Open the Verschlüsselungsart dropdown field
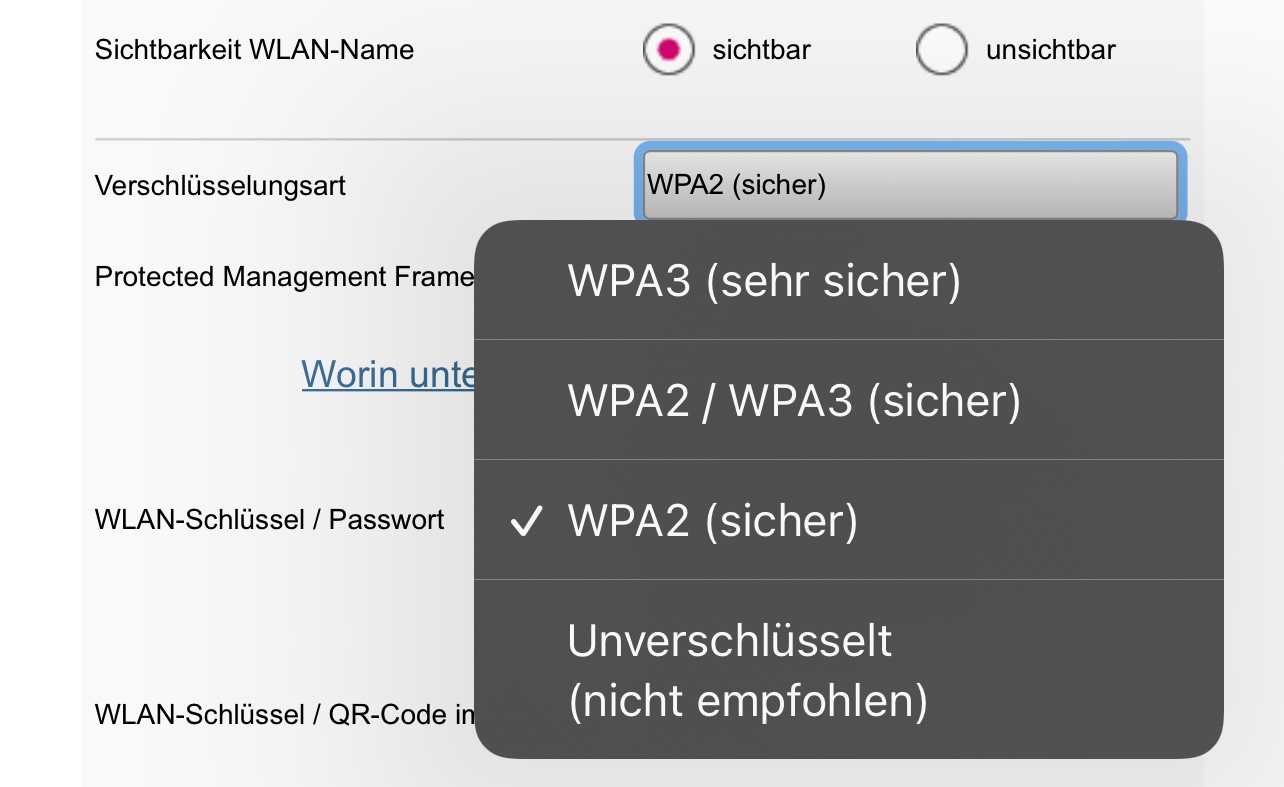This screenshot has width=1284, height=787. [910, 185]
